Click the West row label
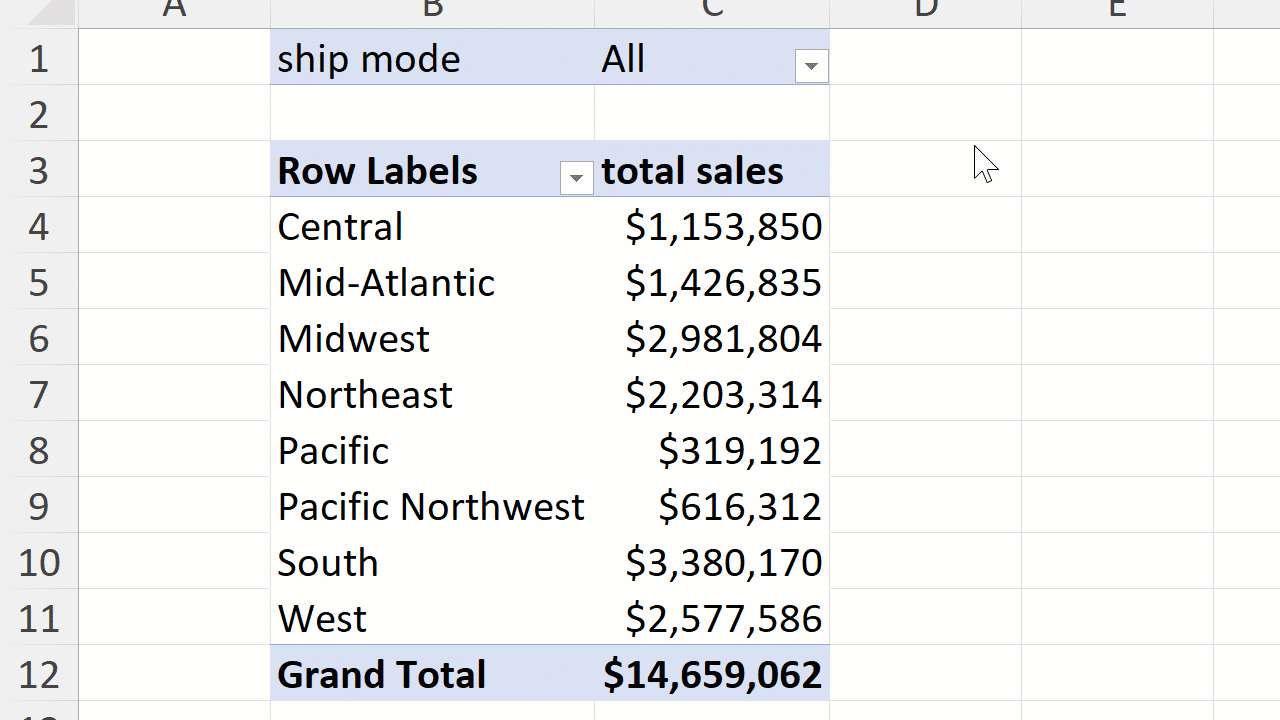This screenshot has height=720, width=1280. [322, 619]
